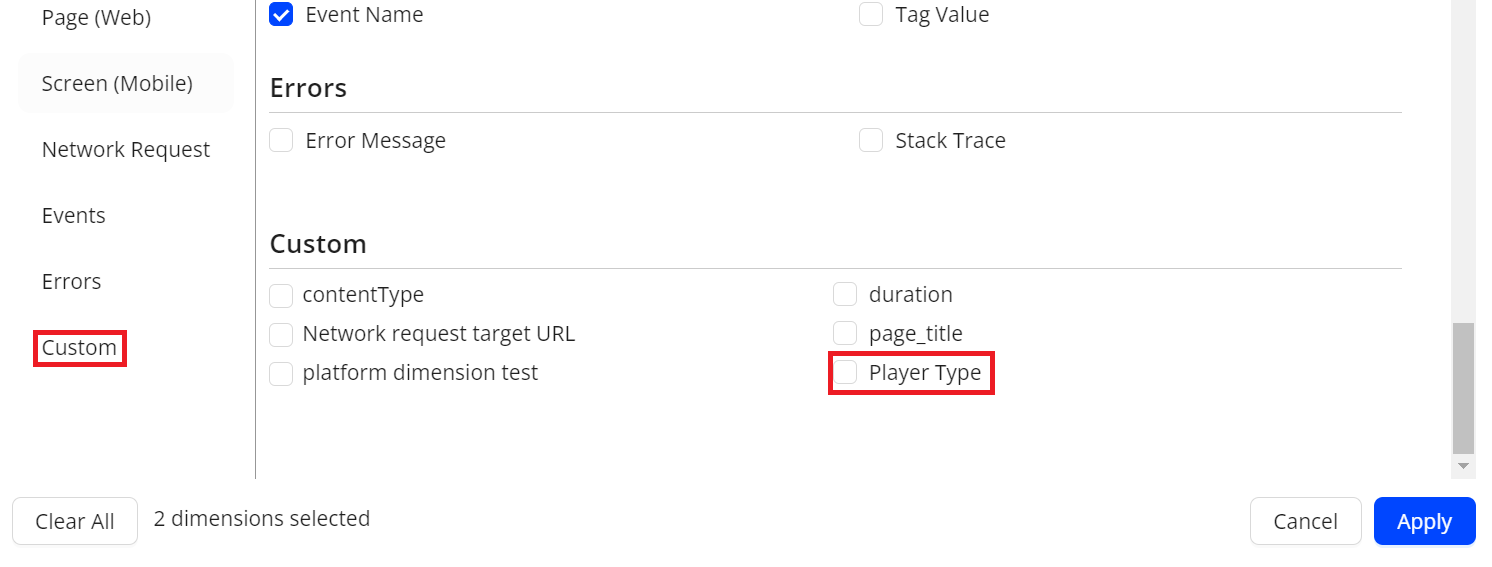Select the Events category
Viewport: 1492px width, 567px height.
click(74, 216)
